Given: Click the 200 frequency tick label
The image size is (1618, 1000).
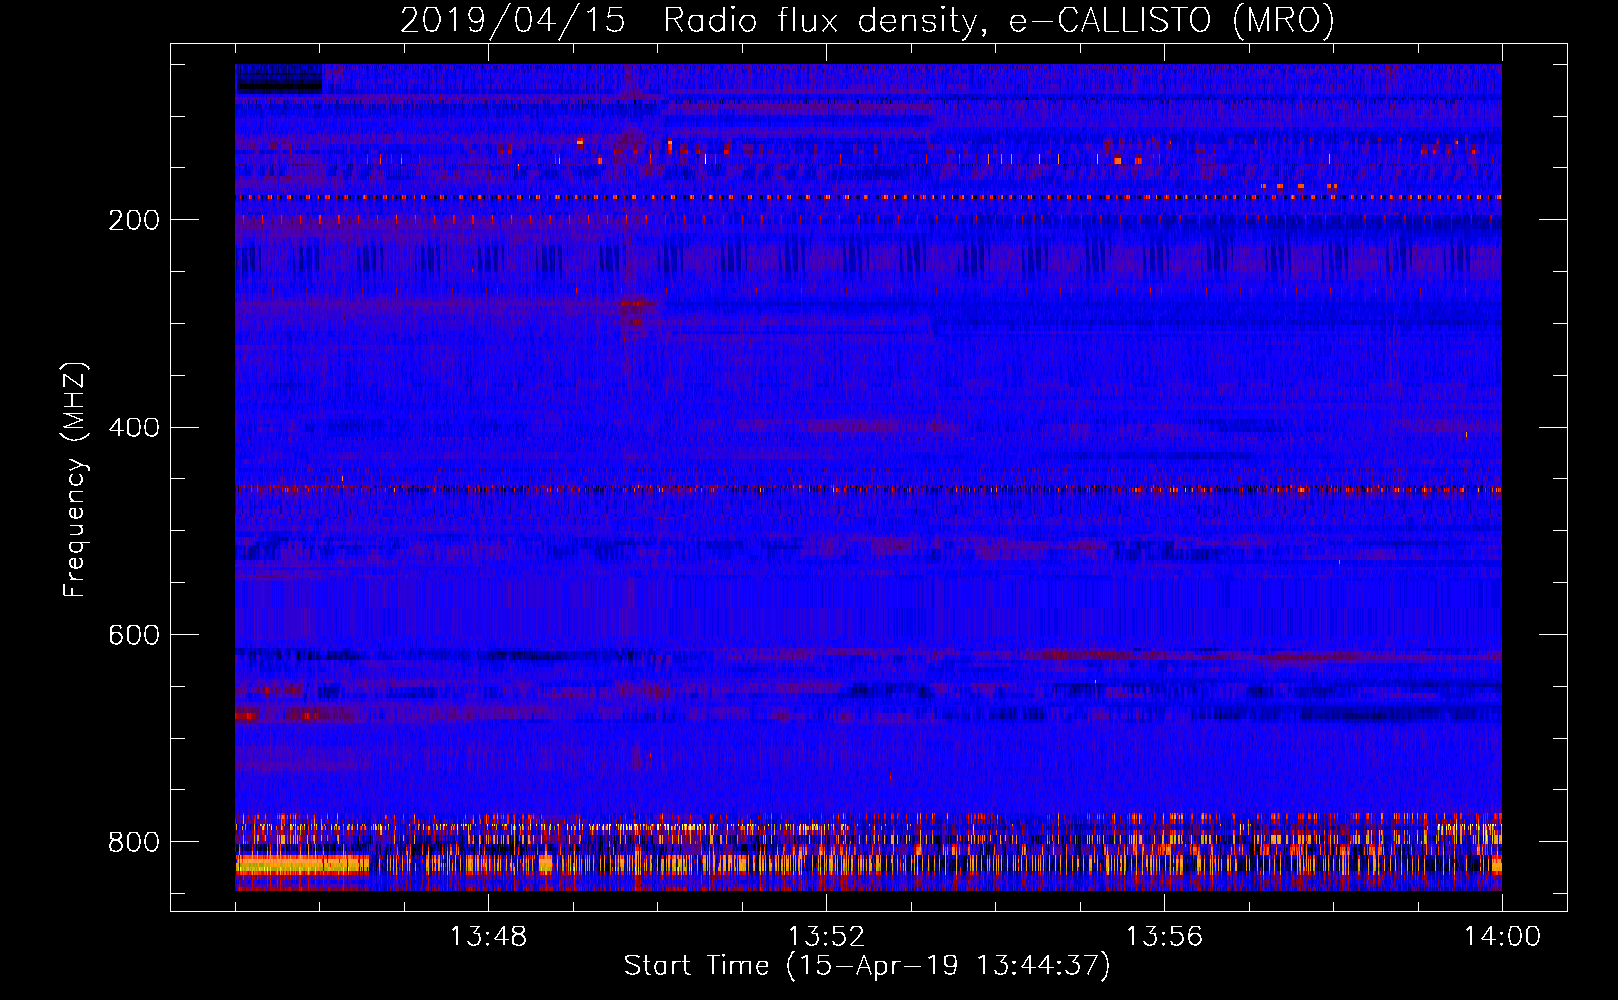Looking at the screenshot, I should click(x=134, y=220).
